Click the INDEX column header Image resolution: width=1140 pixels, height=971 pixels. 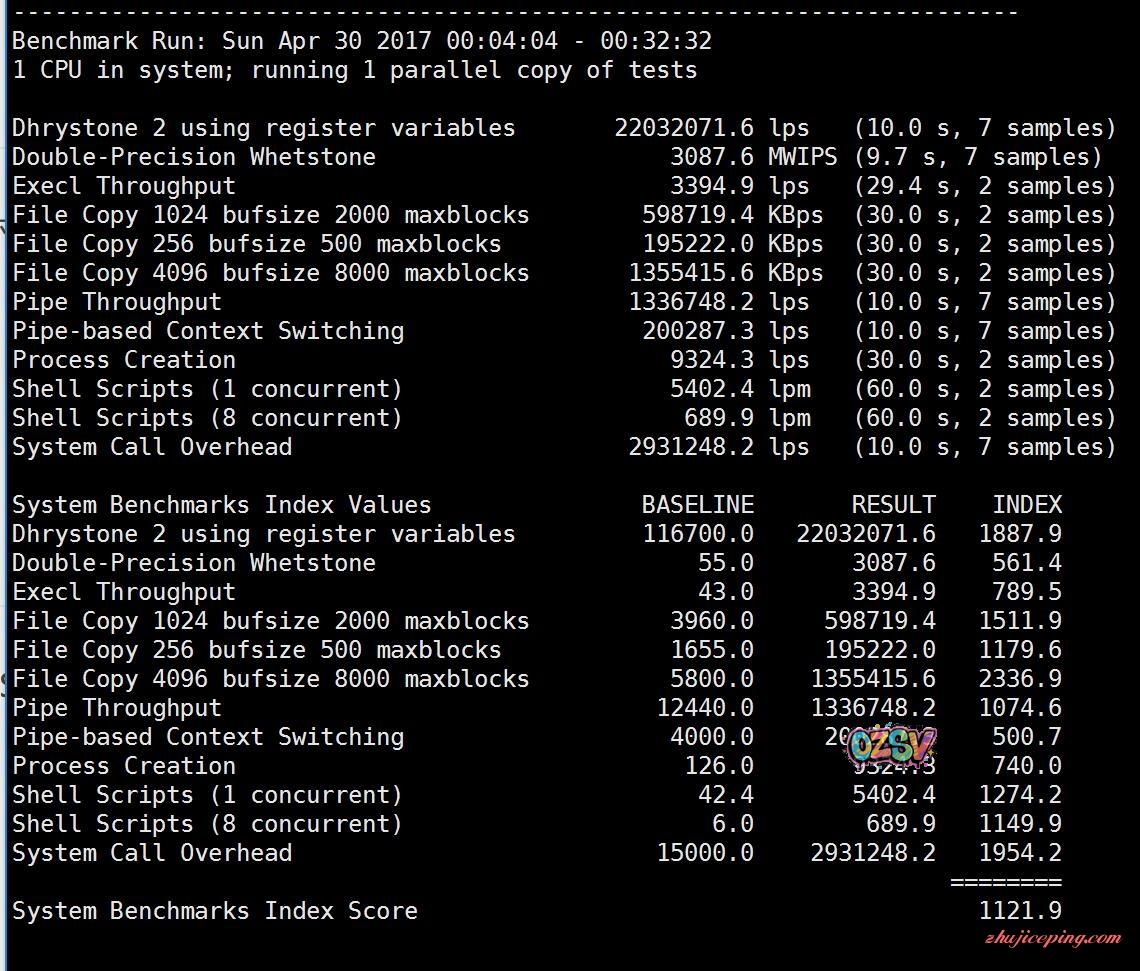coord(1026,505)
